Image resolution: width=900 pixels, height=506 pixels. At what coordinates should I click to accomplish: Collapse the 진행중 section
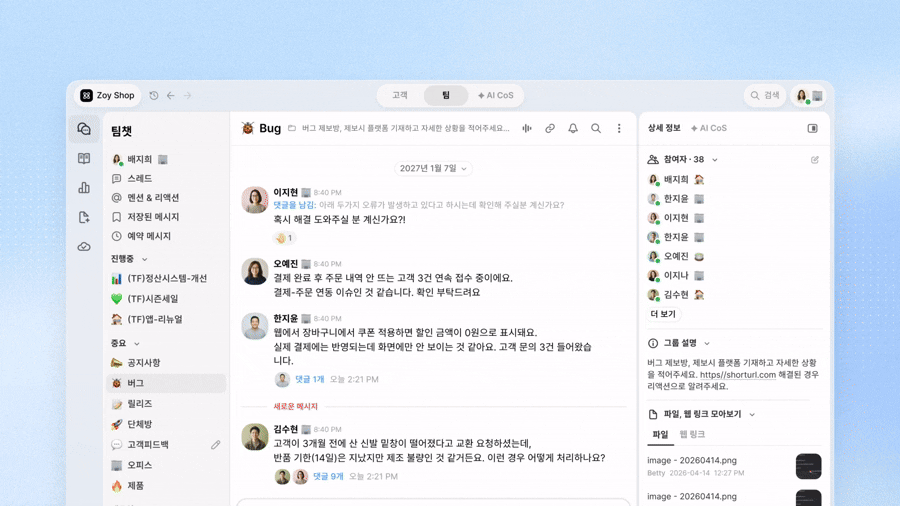[129, 259]
